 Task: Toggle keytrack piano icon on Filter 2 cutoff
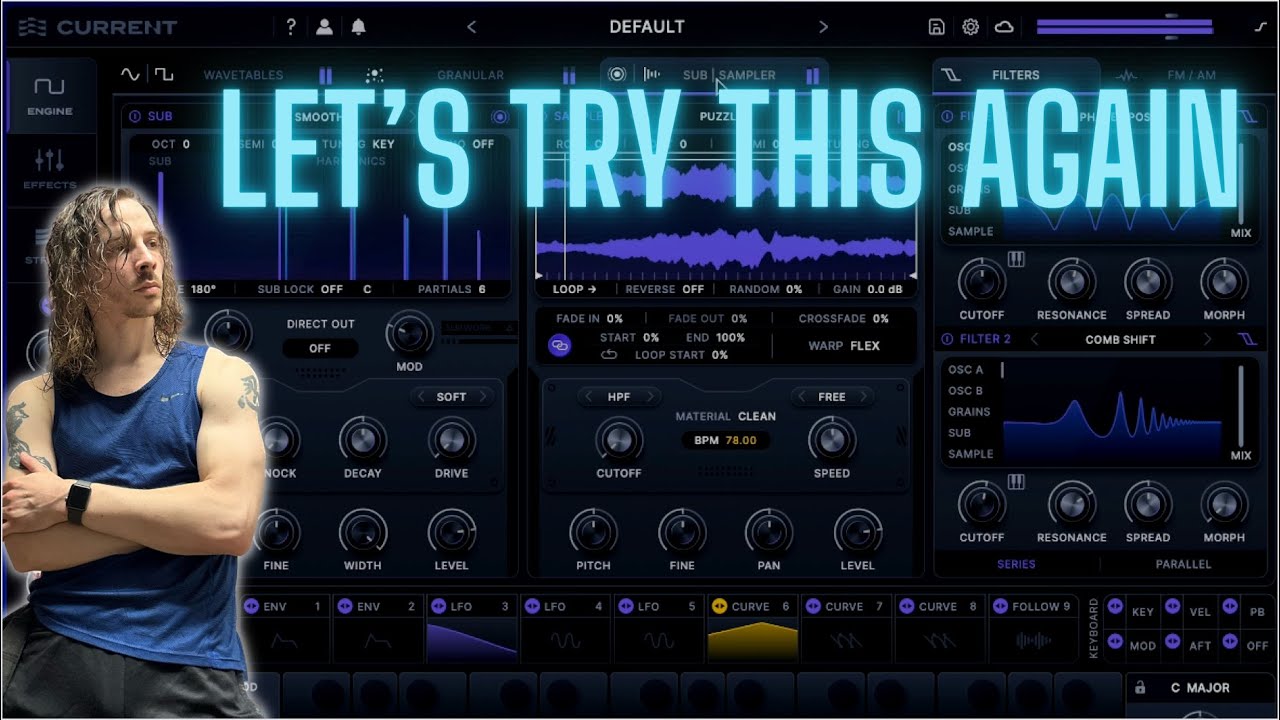pyautogui.click(x=1016, y=482)
